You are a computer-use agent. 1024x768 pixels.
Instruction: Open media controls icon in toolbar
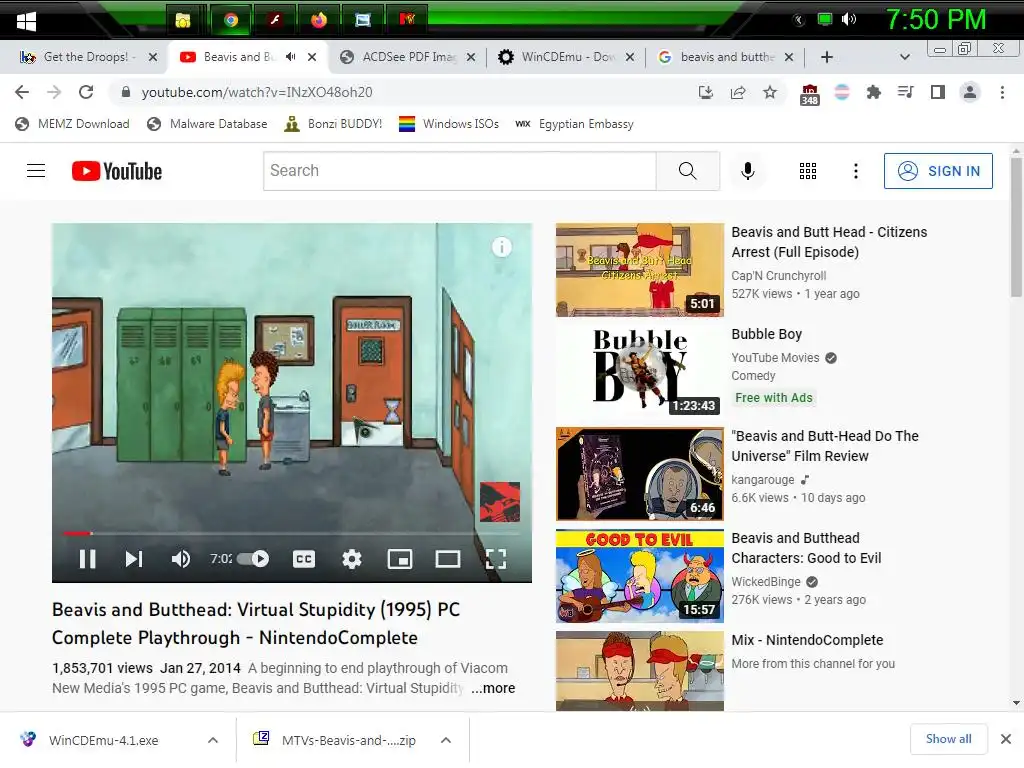click(905, 93)
